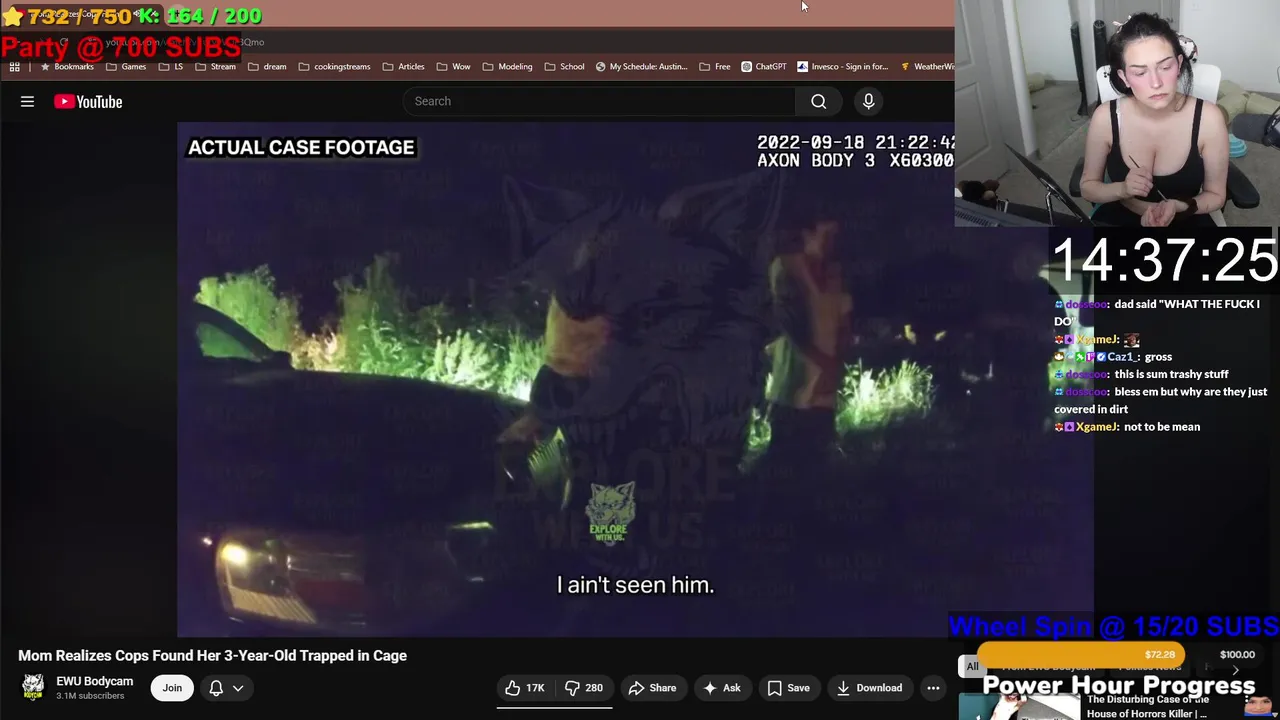Click the Share button
Viewport: 1280px width, 720px height.
(652, 688)
